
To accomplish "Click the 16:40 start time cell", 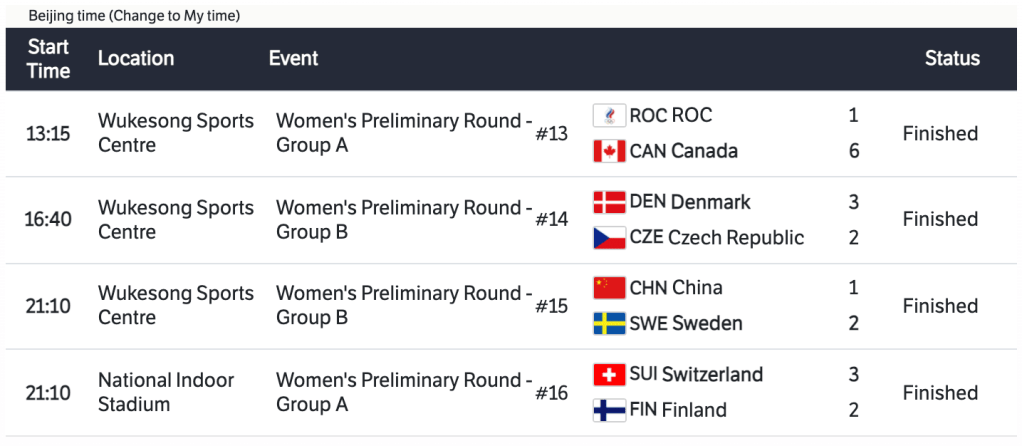I will [x=48, y=219].
